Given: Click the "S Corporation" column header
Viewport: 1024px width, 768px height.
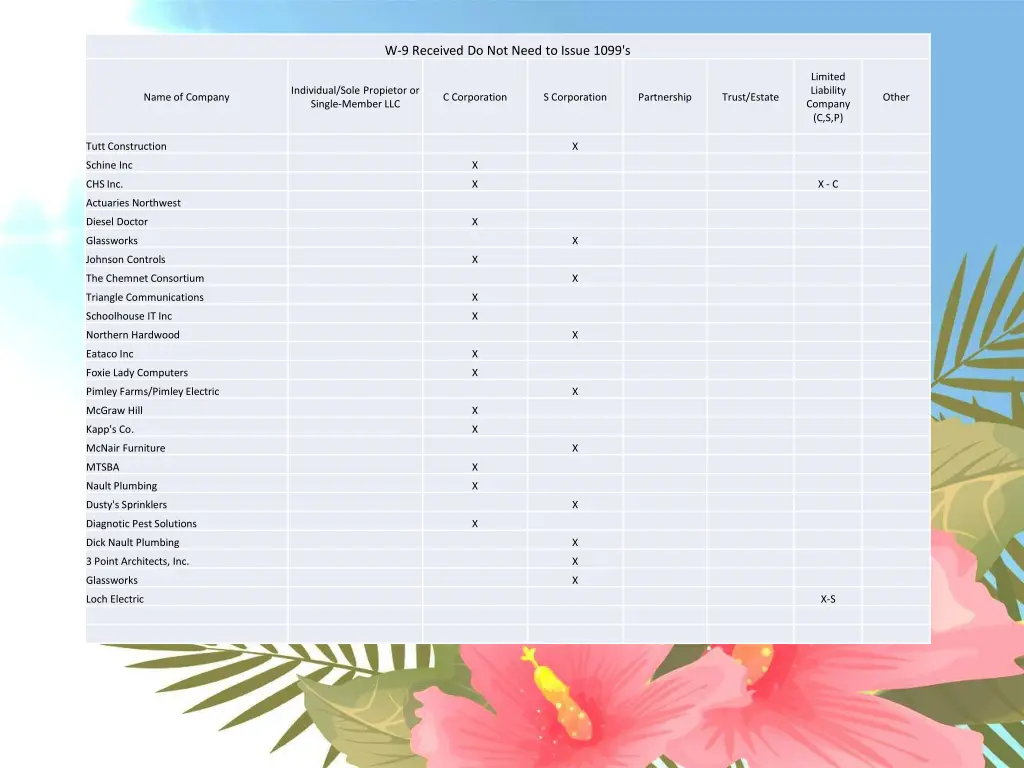Looking at the screenshot, I should [575, 97].
